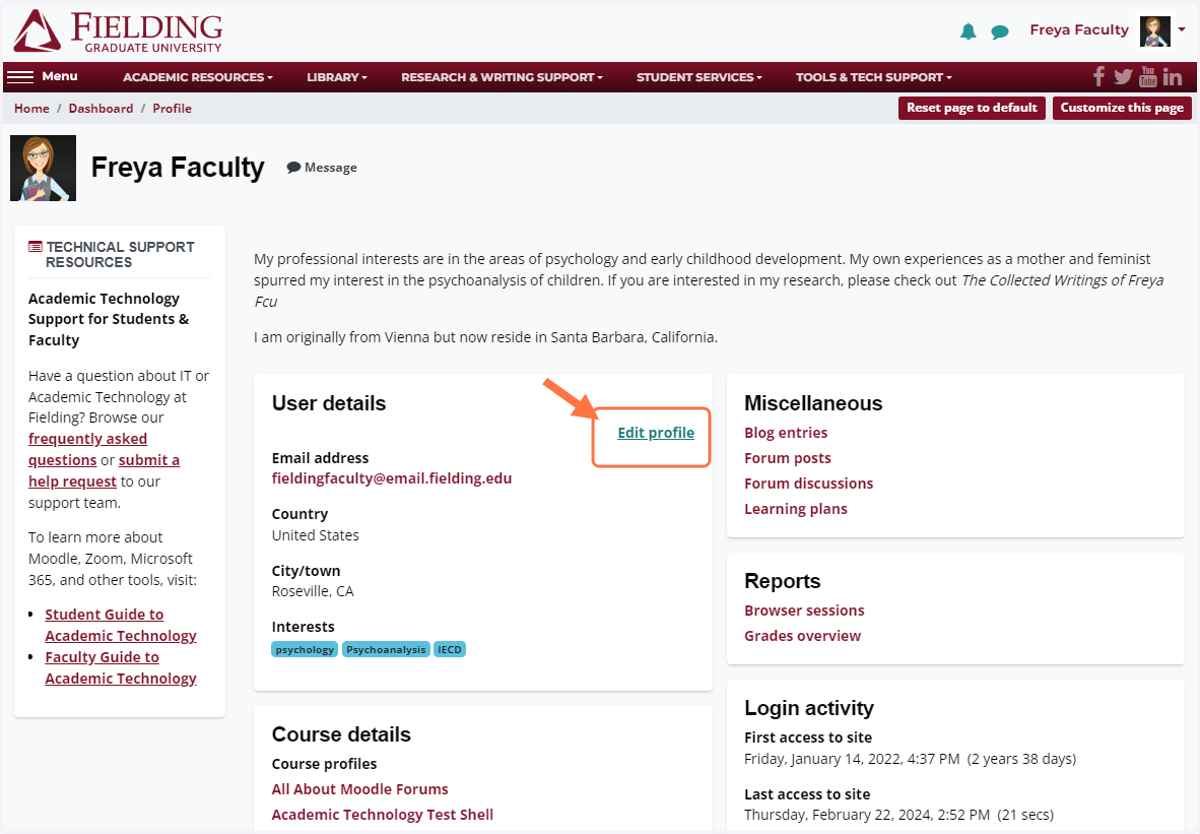The width and height of the screenshot is (1200, 834).
Task: Open Student Guide to Academic Technology
Action: click(x=121, y=625)
